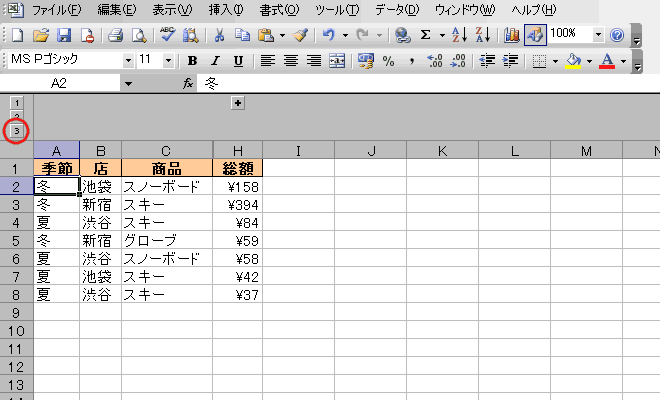The image size is (660, 400).
Task: Apply percent style format
Action: click(x=389, y=61)
